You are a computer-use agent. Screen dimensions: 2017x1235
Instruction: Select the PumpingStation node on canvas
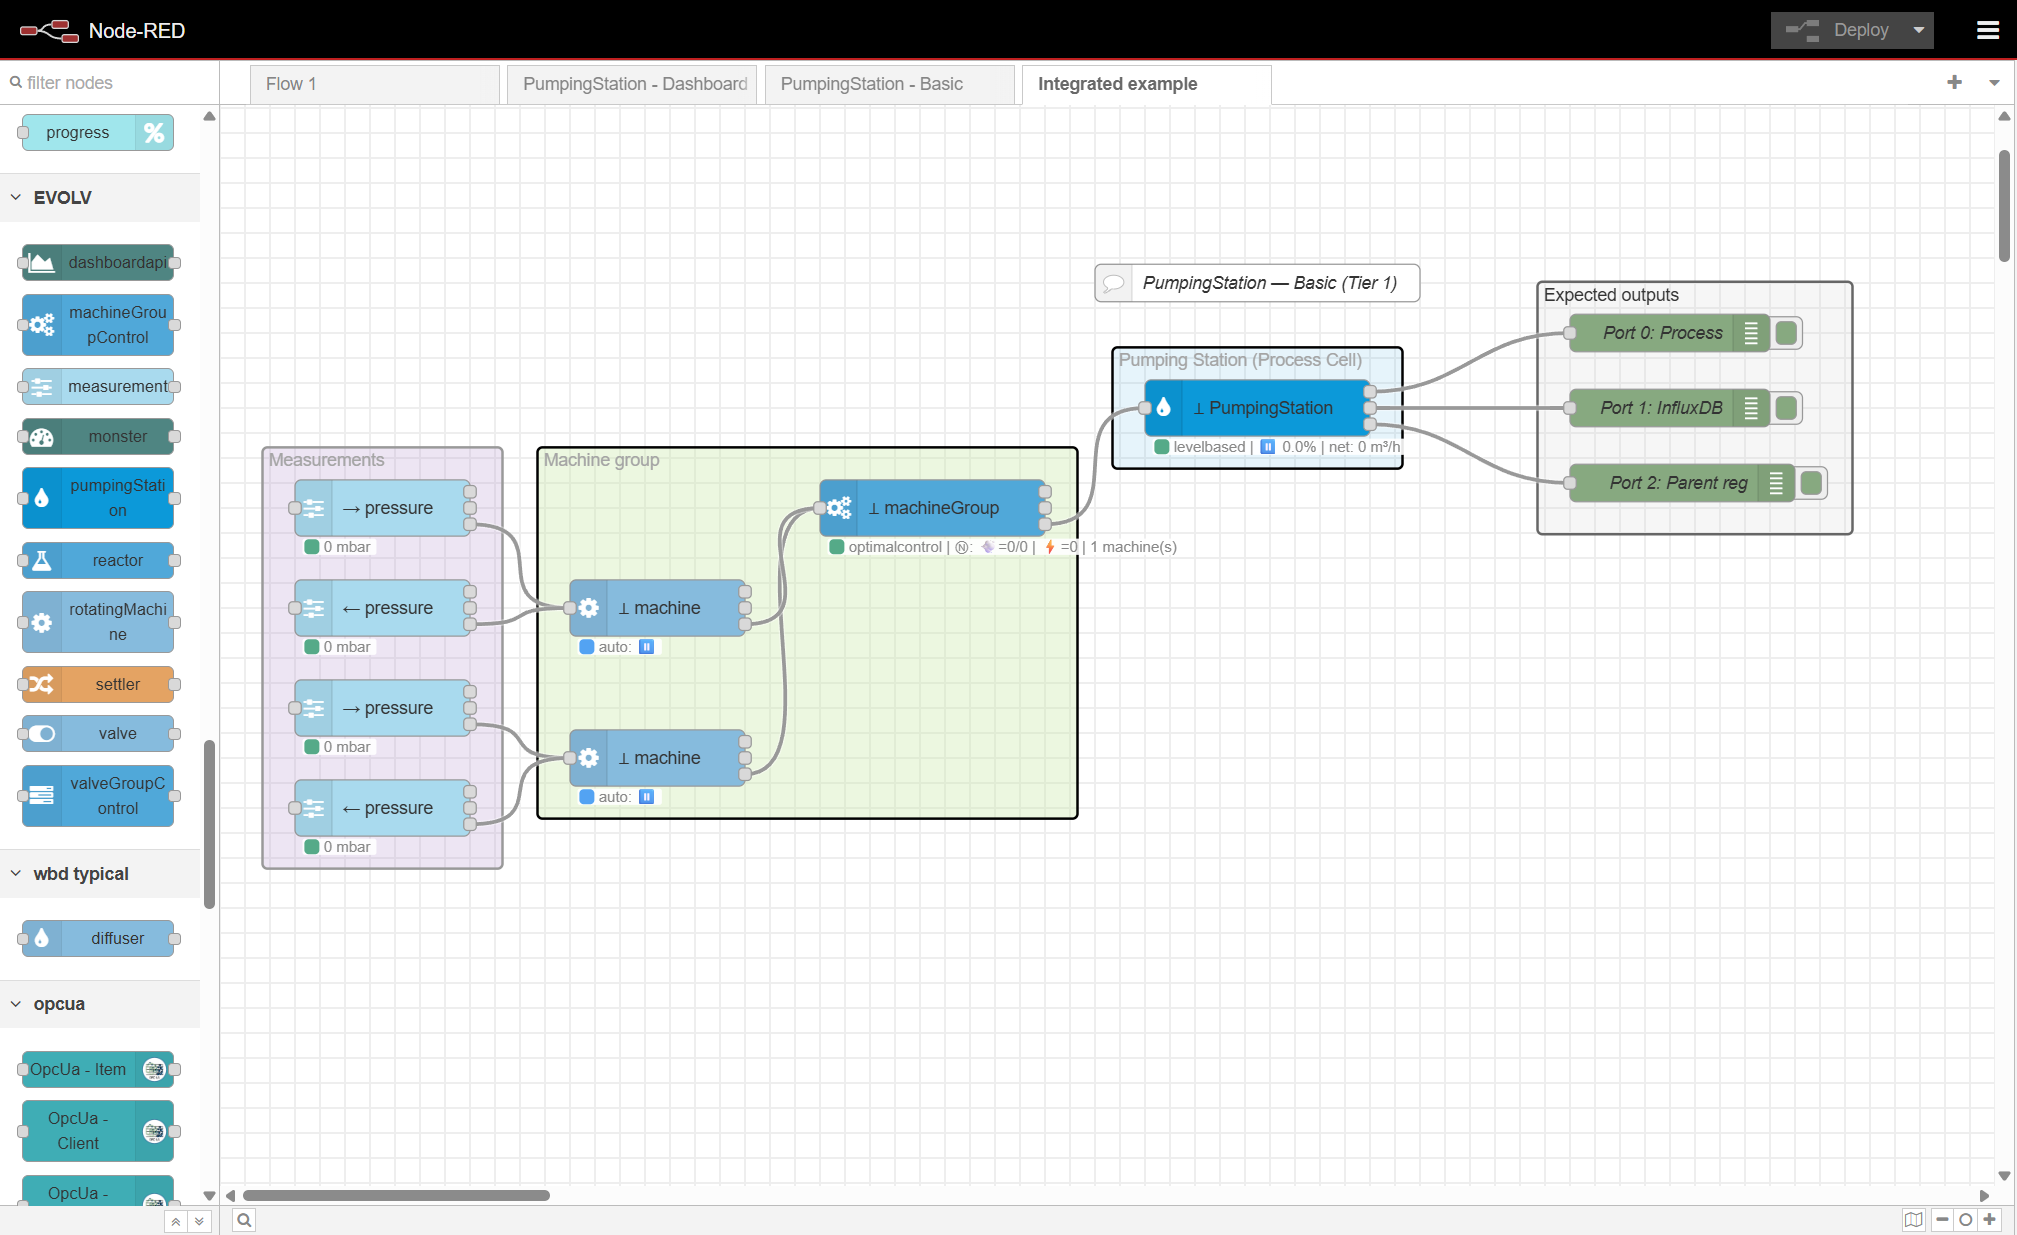[1257, 408]
